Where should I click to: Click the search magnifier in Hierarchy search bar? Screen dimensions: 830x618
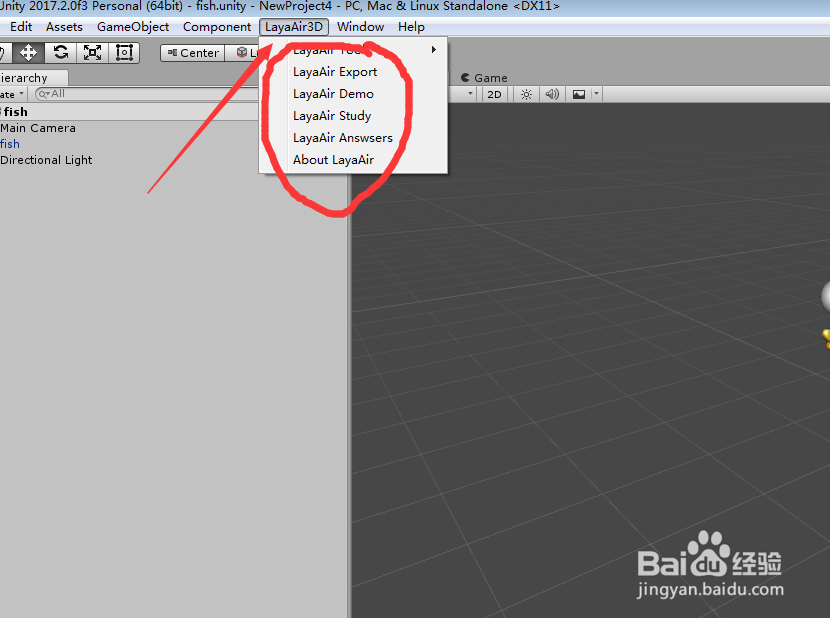point(43,92)
